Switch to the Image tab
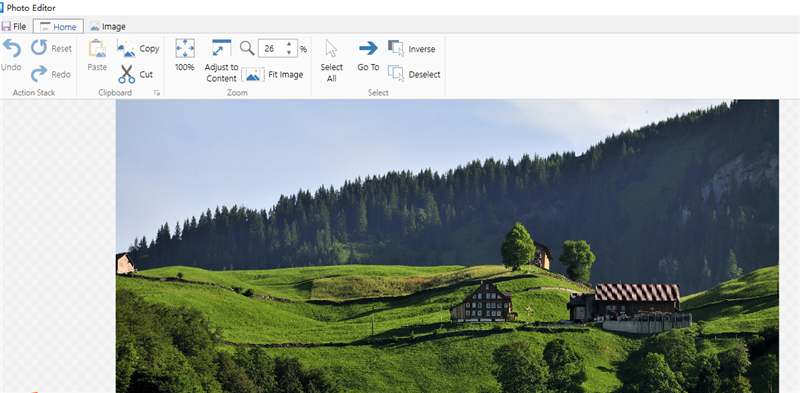The image size is (800, 393). click(108, 27)
